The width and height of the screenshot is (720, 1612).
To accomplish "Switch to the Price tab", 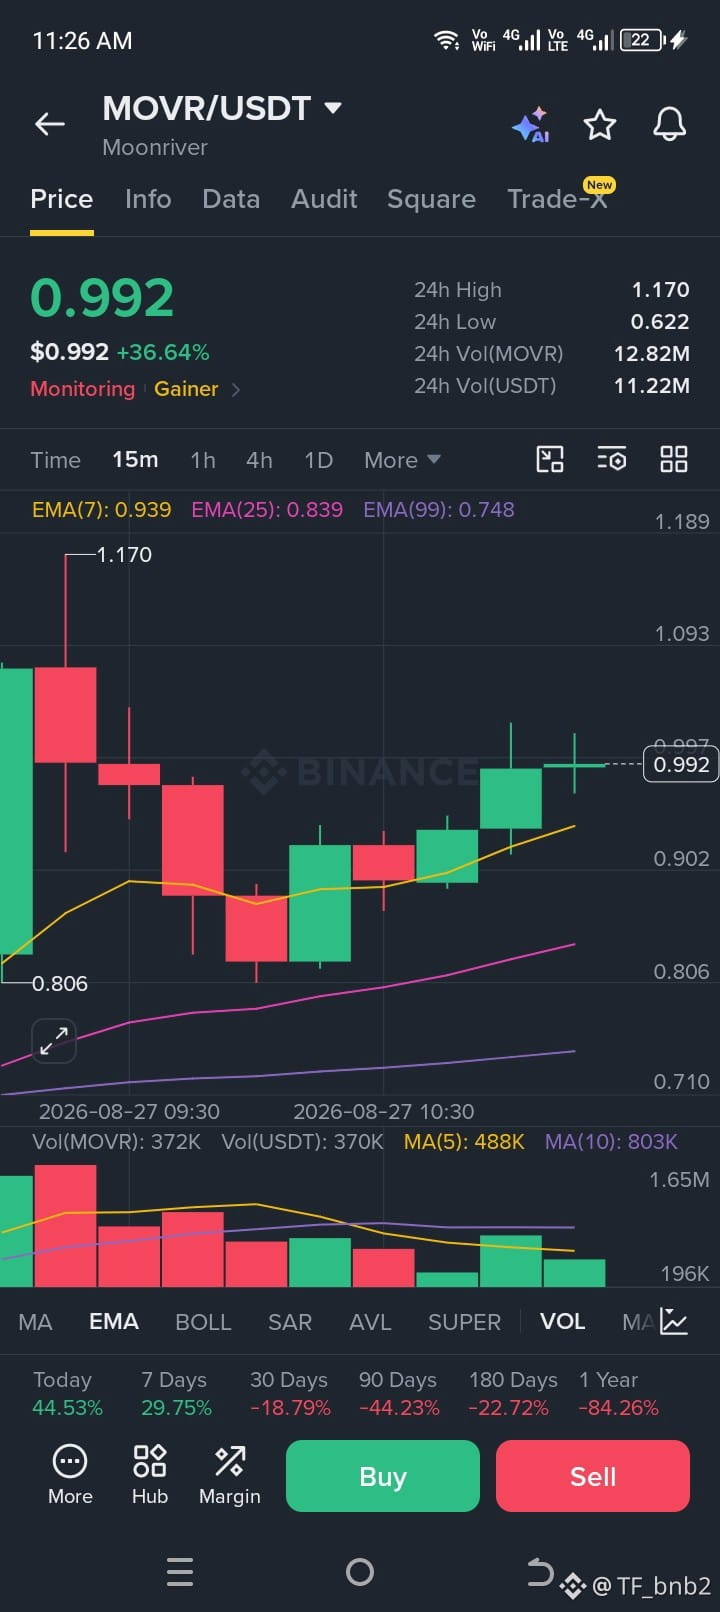I will click(x=62, y=199).
